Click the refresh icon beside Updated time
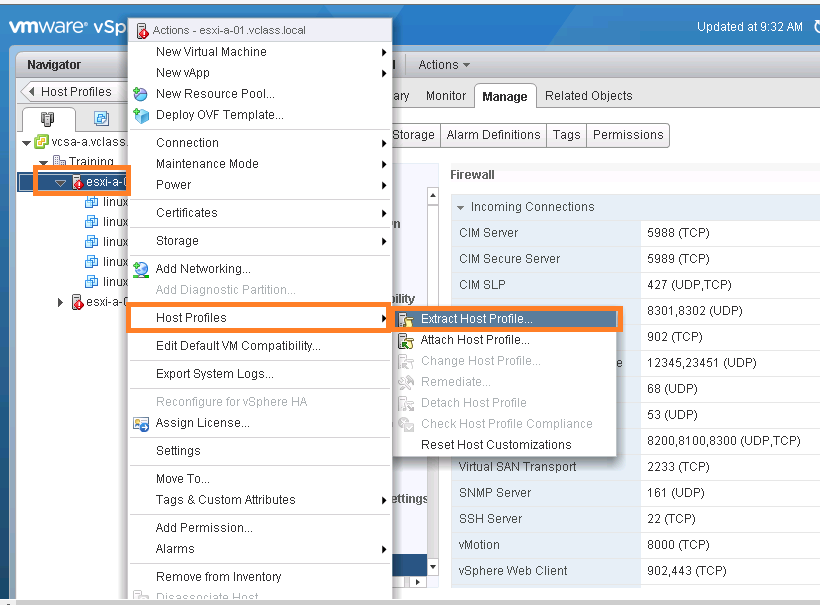820x605 pixels. [x=816, y=27]
